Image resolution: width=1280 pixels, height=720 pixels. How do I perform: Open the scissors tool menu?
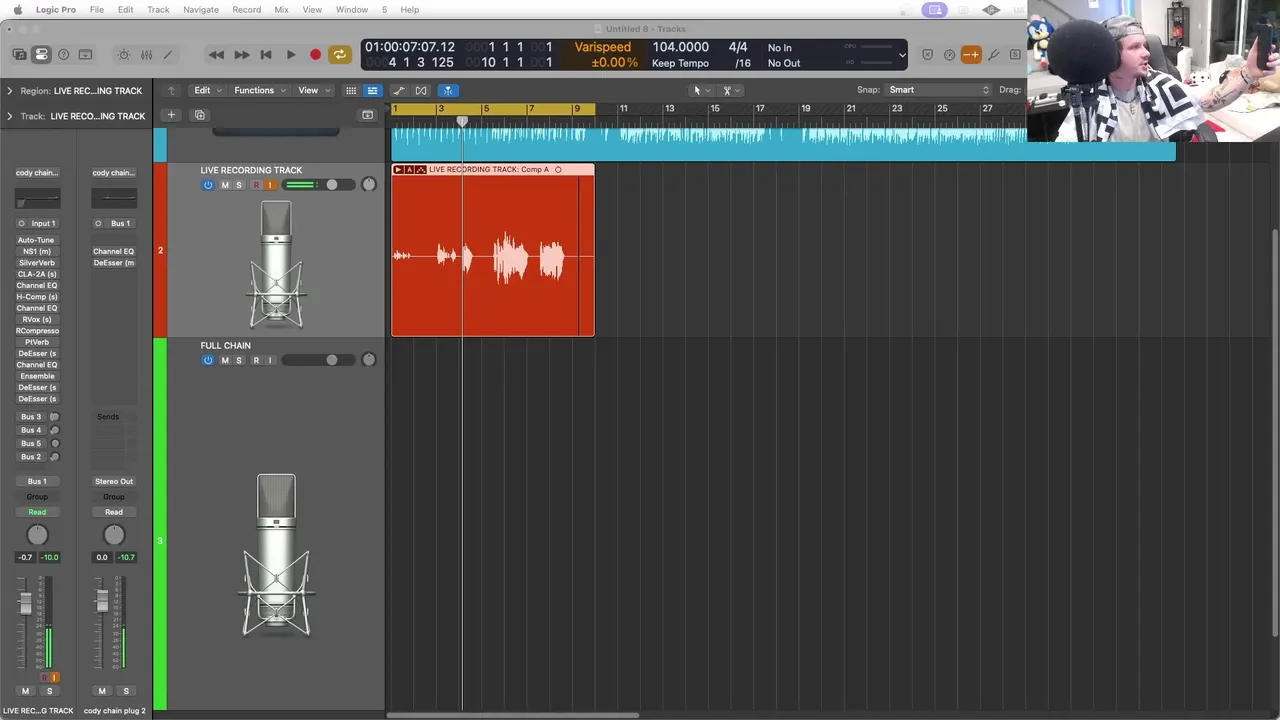(731, 90)
